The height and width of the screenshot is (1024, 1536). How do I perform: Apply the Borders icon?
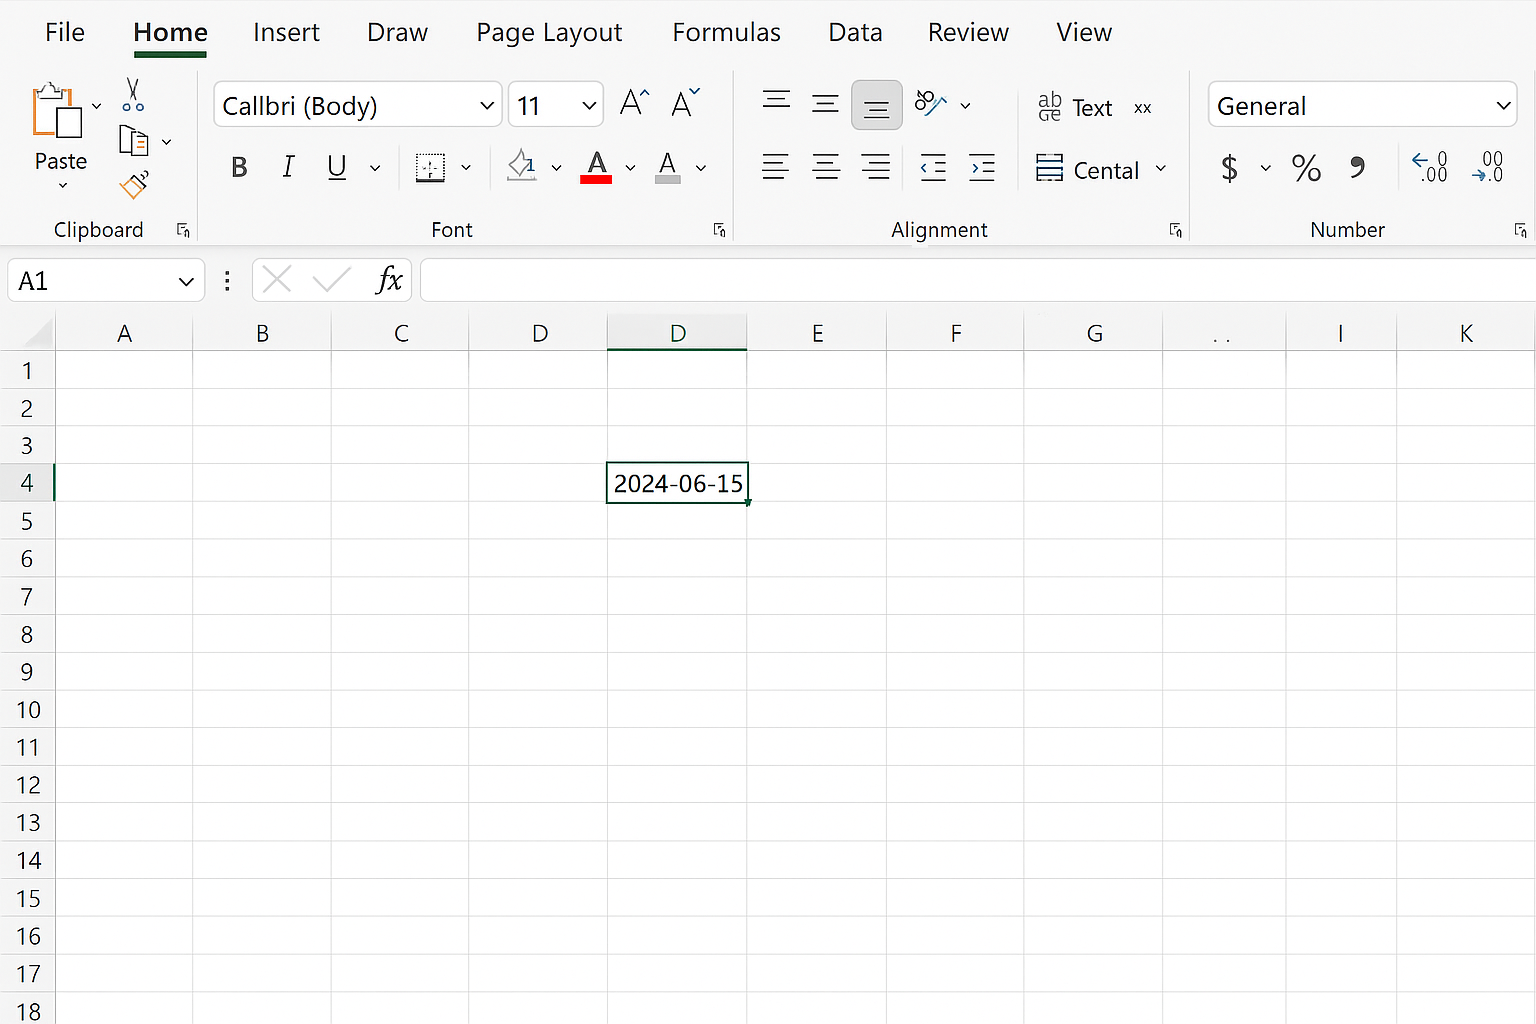point(430,167)
